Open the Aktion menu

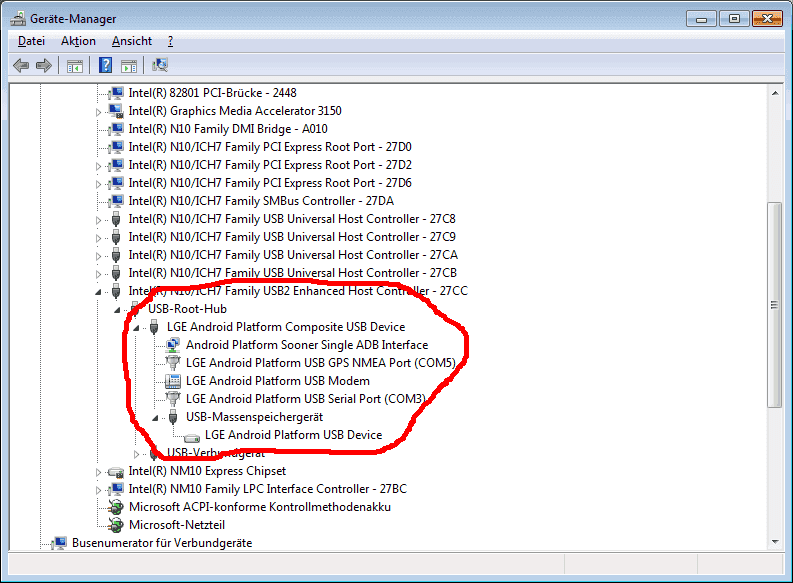point(78,41)
